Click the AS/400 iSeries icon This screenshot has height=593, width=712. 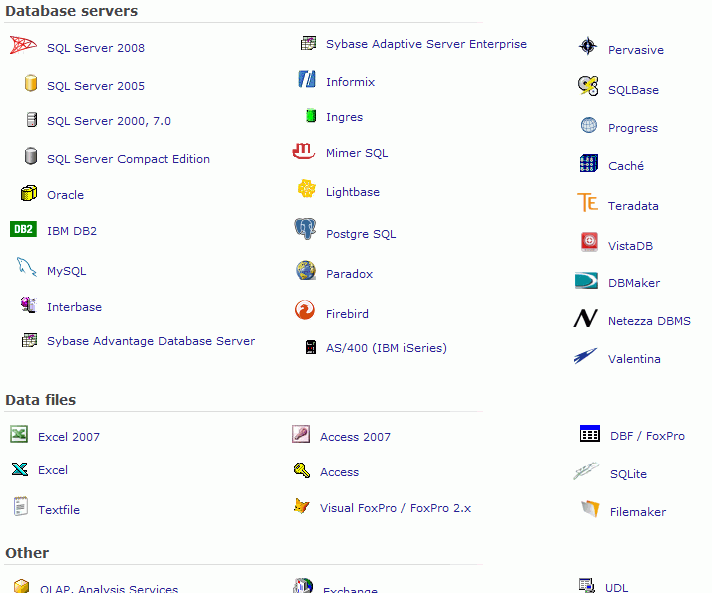(x=311, y=346)
